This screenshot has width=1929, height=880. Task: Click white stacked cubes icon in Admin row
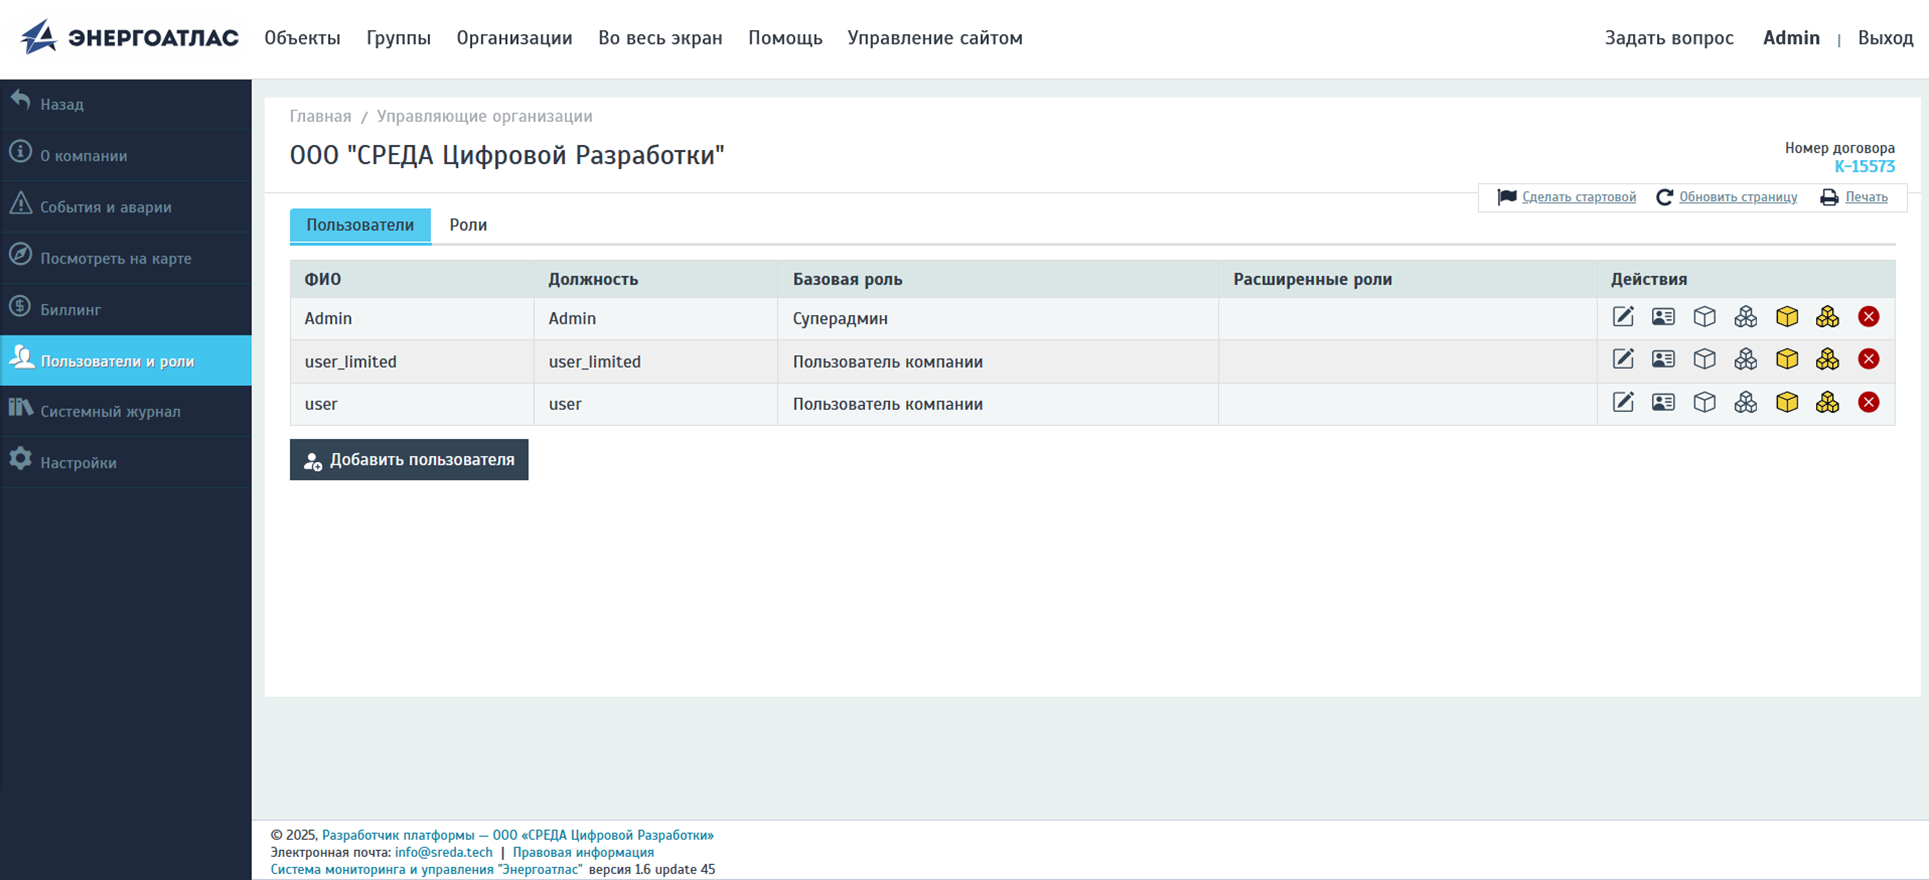pyautogui.click(x=1745, y=317)
